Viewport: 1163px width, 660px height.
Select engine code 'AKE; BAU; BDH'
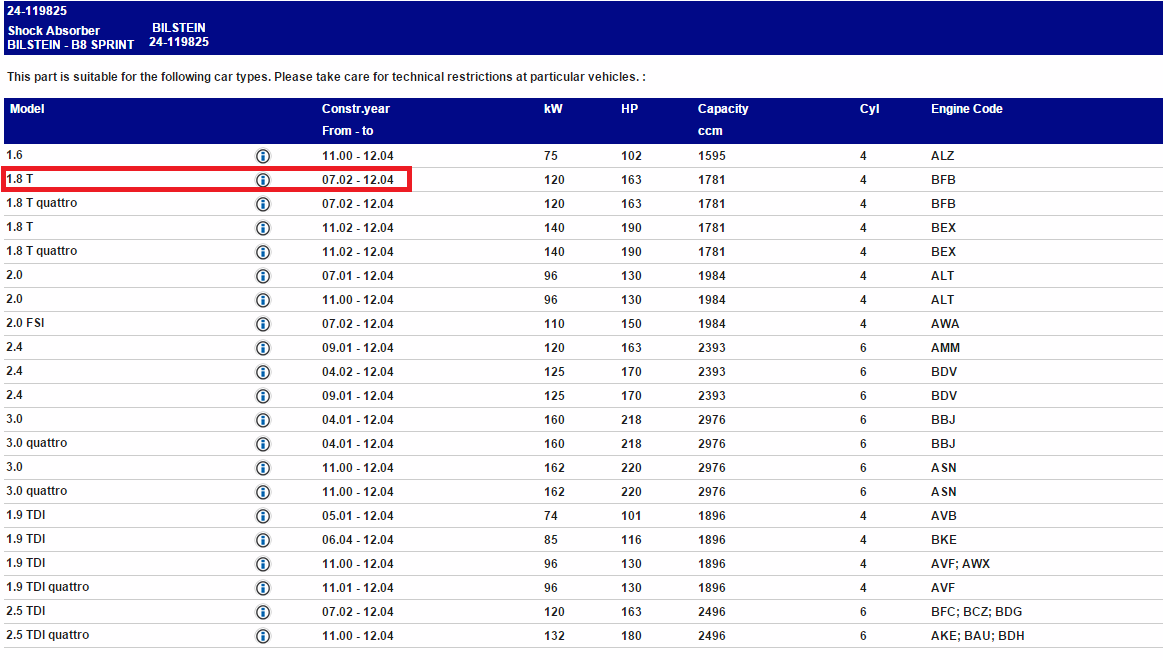[978, 636]
